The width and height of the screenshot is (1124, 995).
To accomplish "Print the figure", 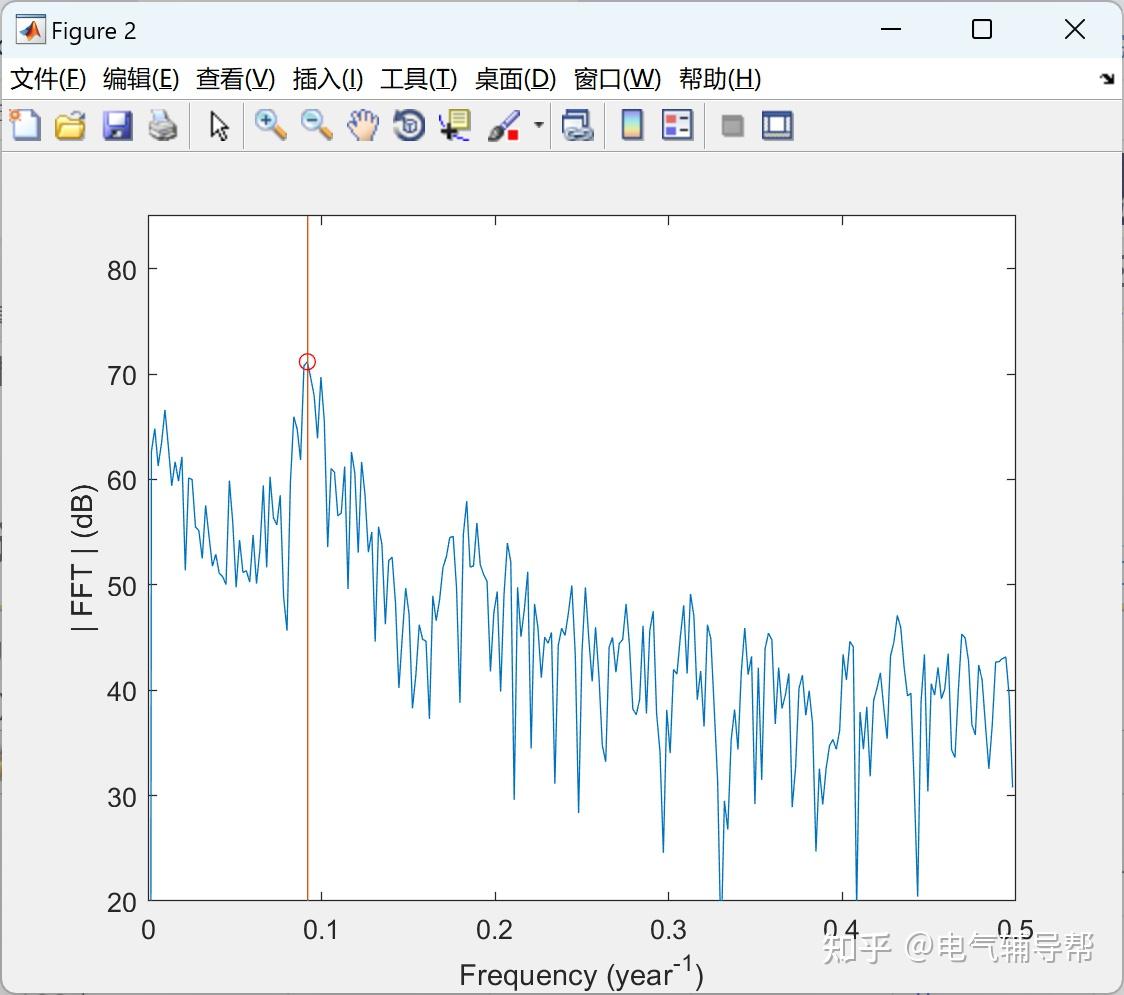I will (163, 125).
